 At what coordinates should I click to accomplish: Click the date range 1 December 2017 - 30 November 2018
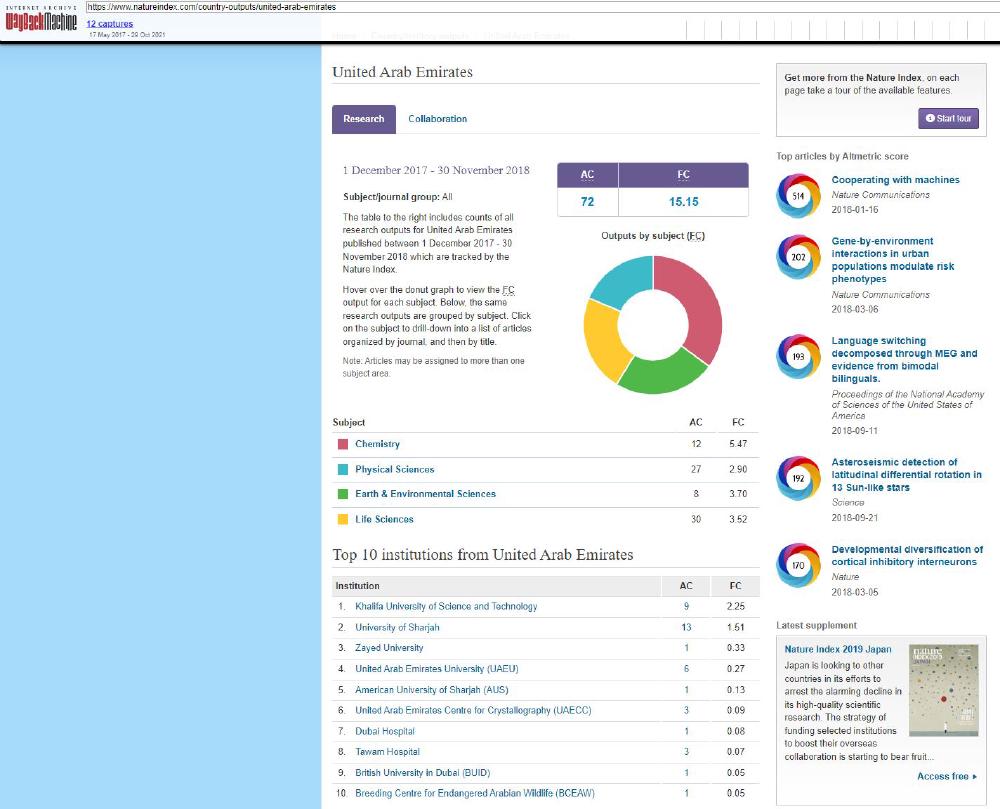pyautogui.click(x=436, y=171)
